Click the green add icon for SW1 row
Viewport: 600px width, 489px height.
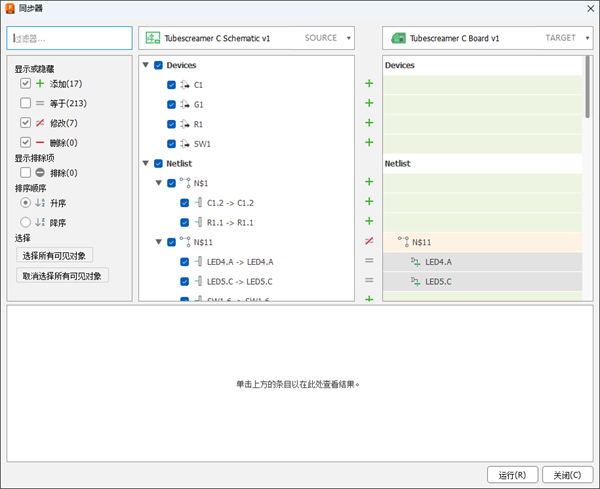[x=369, y=142]
